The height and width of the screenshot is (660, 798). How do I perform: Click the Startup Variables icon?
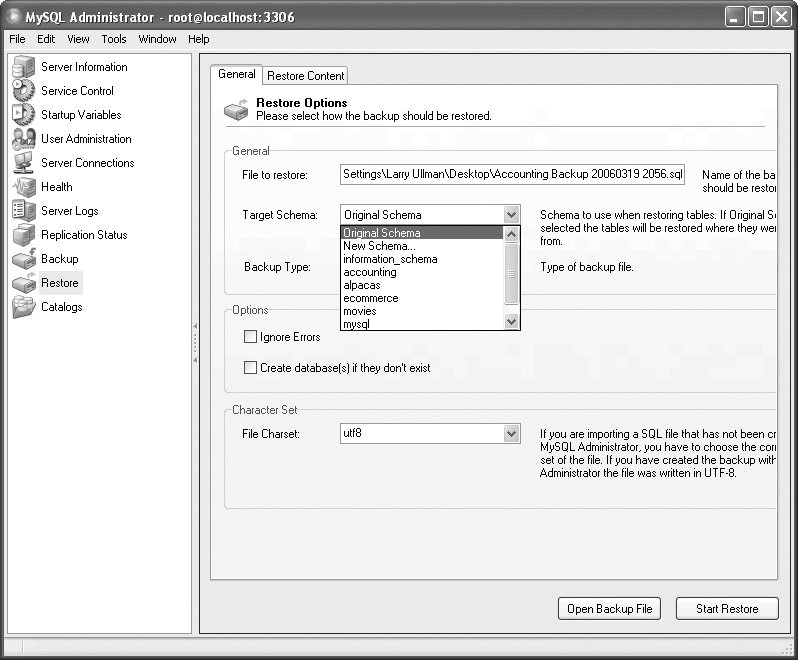click(x=23, y=114)
